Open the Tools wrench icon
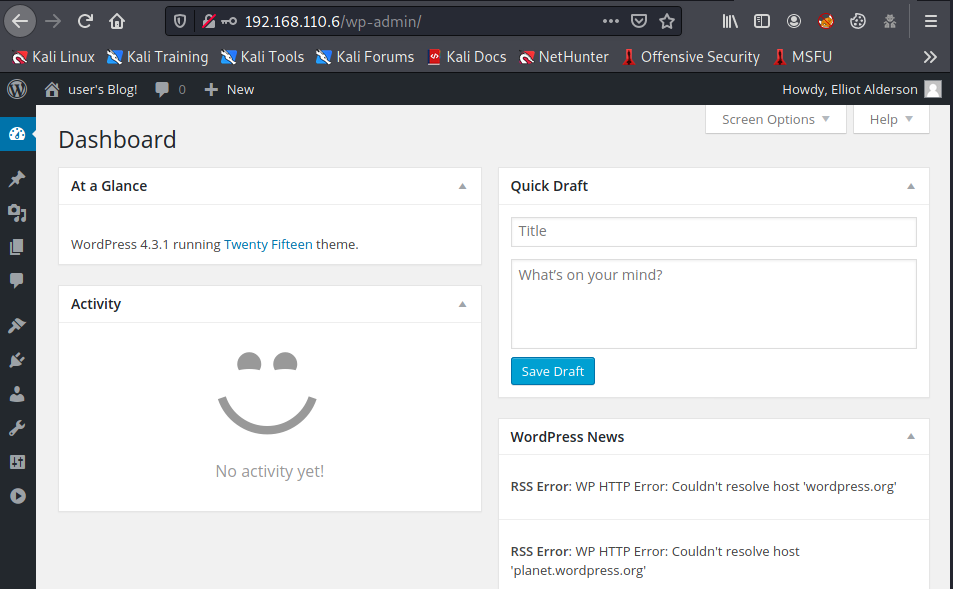This screenshot has height=589, width=953. click(x=17, y=428)
